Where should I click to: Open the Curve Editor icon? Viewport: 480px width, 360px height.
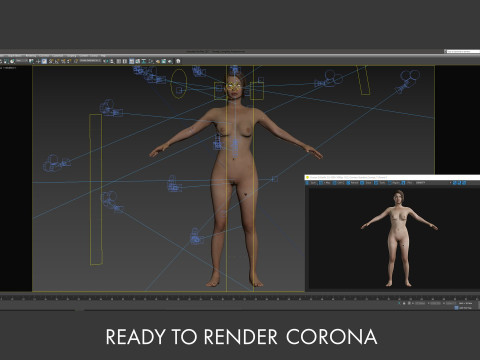(137, 61)
